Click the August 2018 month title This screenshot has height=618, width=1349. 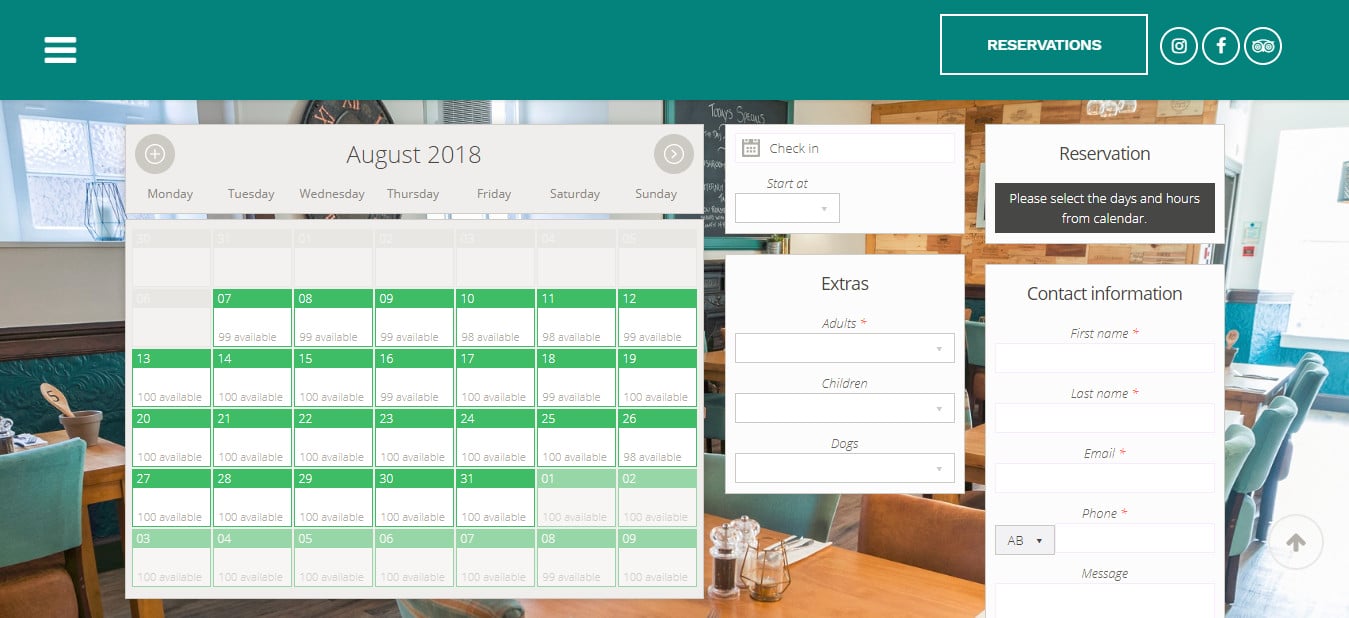(x=414, y=155)
